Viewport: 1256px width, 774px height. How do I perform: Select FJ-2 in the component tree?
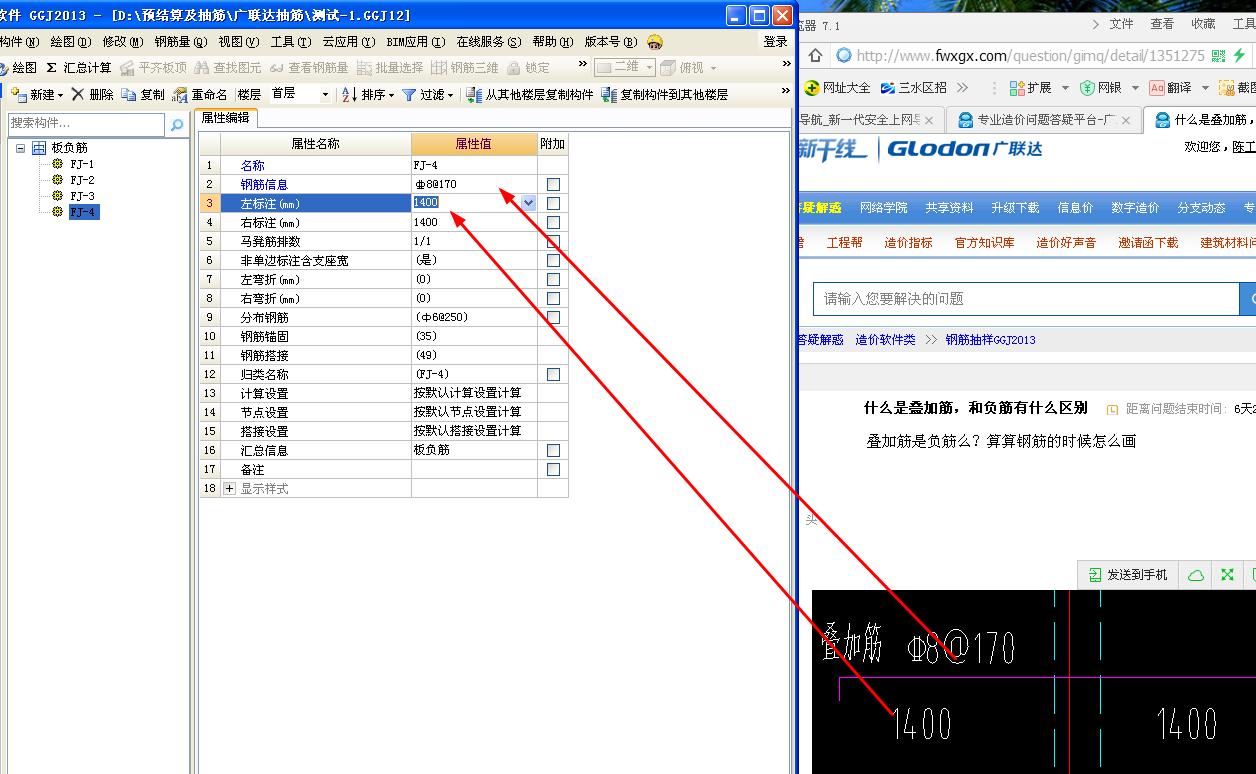tap(82, 180)
